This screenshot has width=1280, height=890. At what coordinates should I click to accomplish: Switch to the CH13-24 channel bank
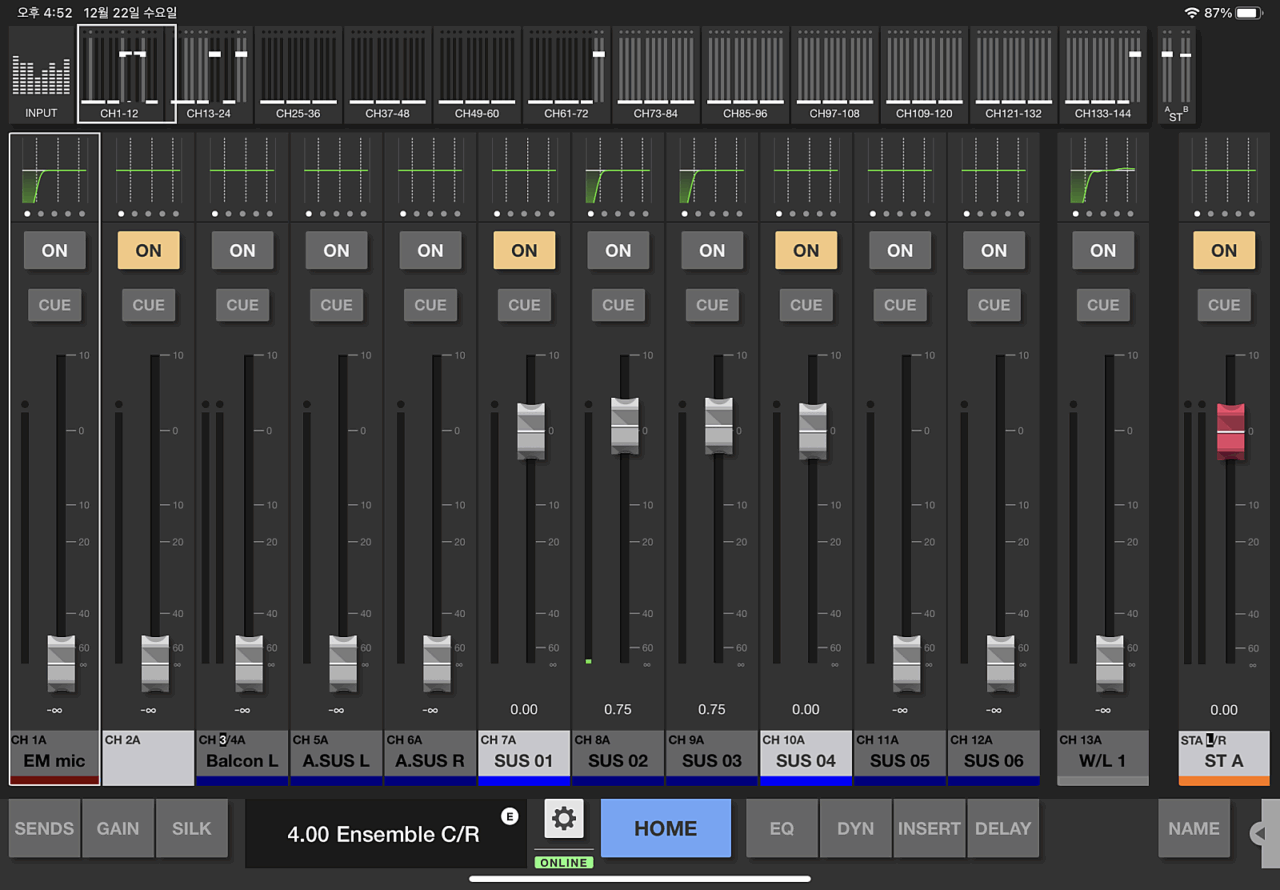click(209, 75)
